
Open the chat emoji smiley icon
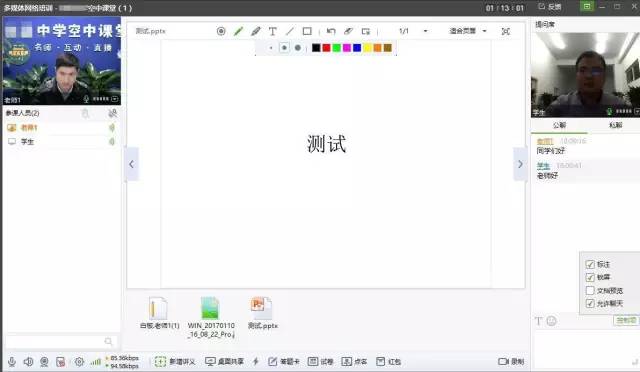click(551, 321)
